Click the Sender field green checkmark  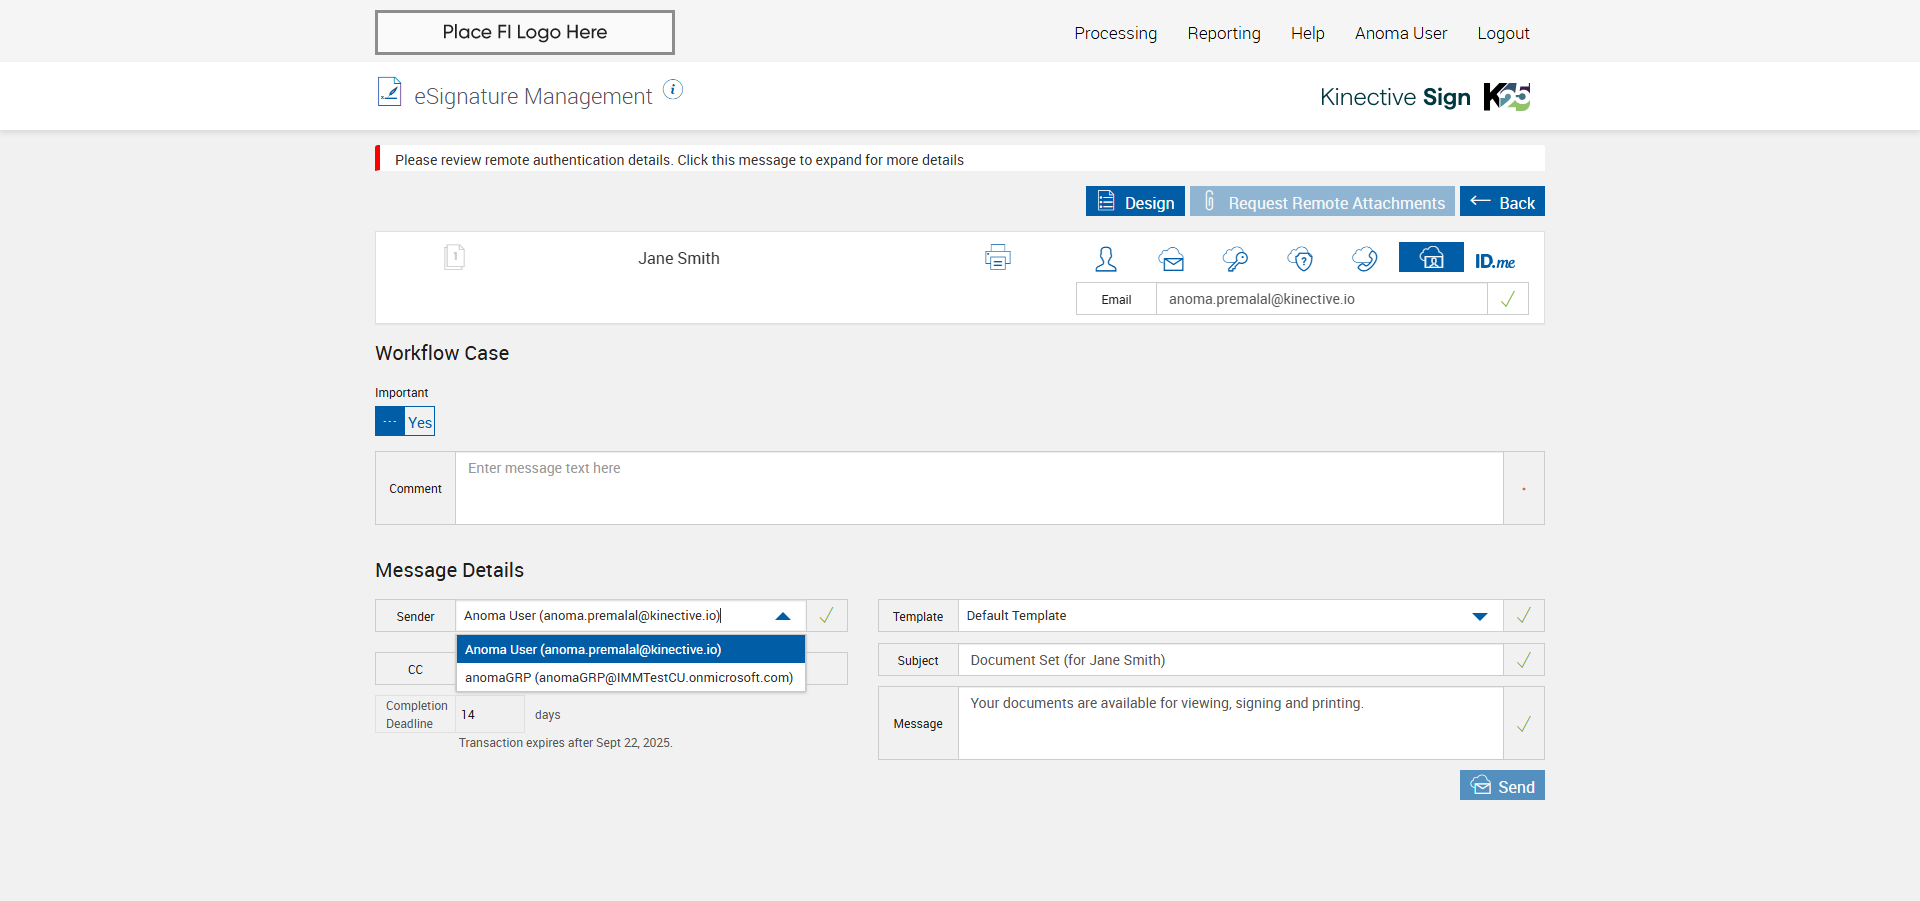click(826, 616)
